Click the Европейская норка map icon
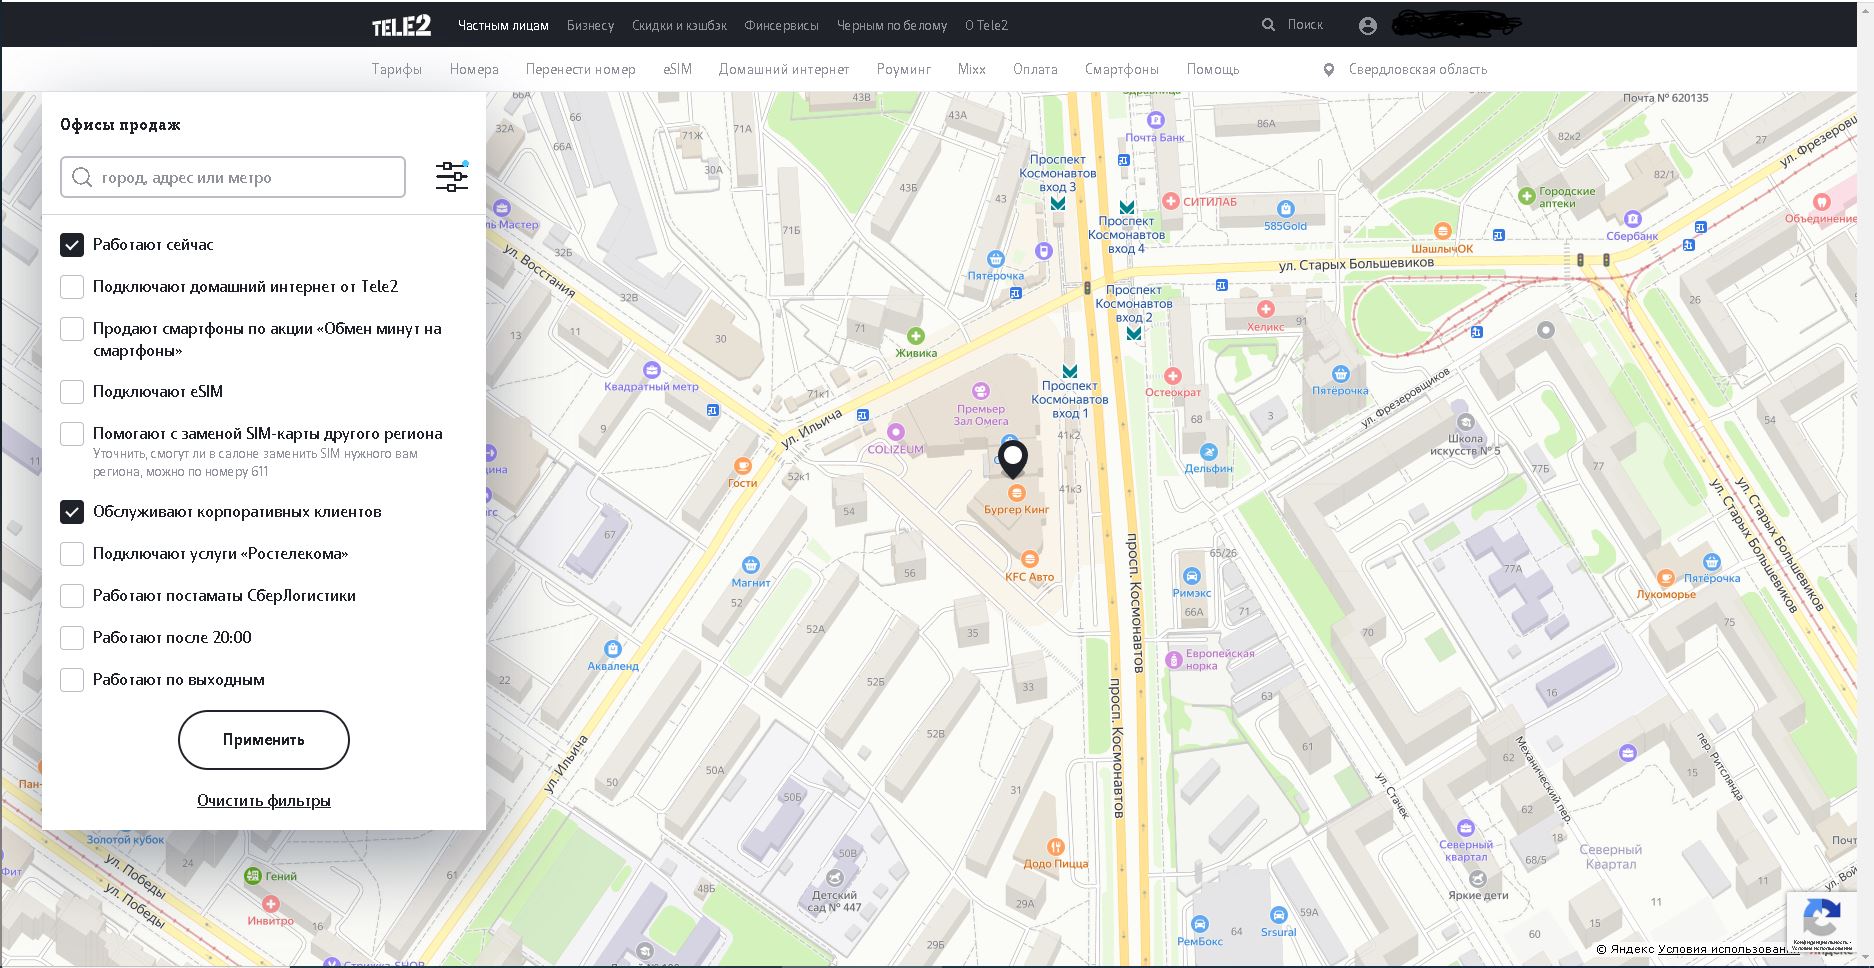1874x968 pixels. [1174, 660]
